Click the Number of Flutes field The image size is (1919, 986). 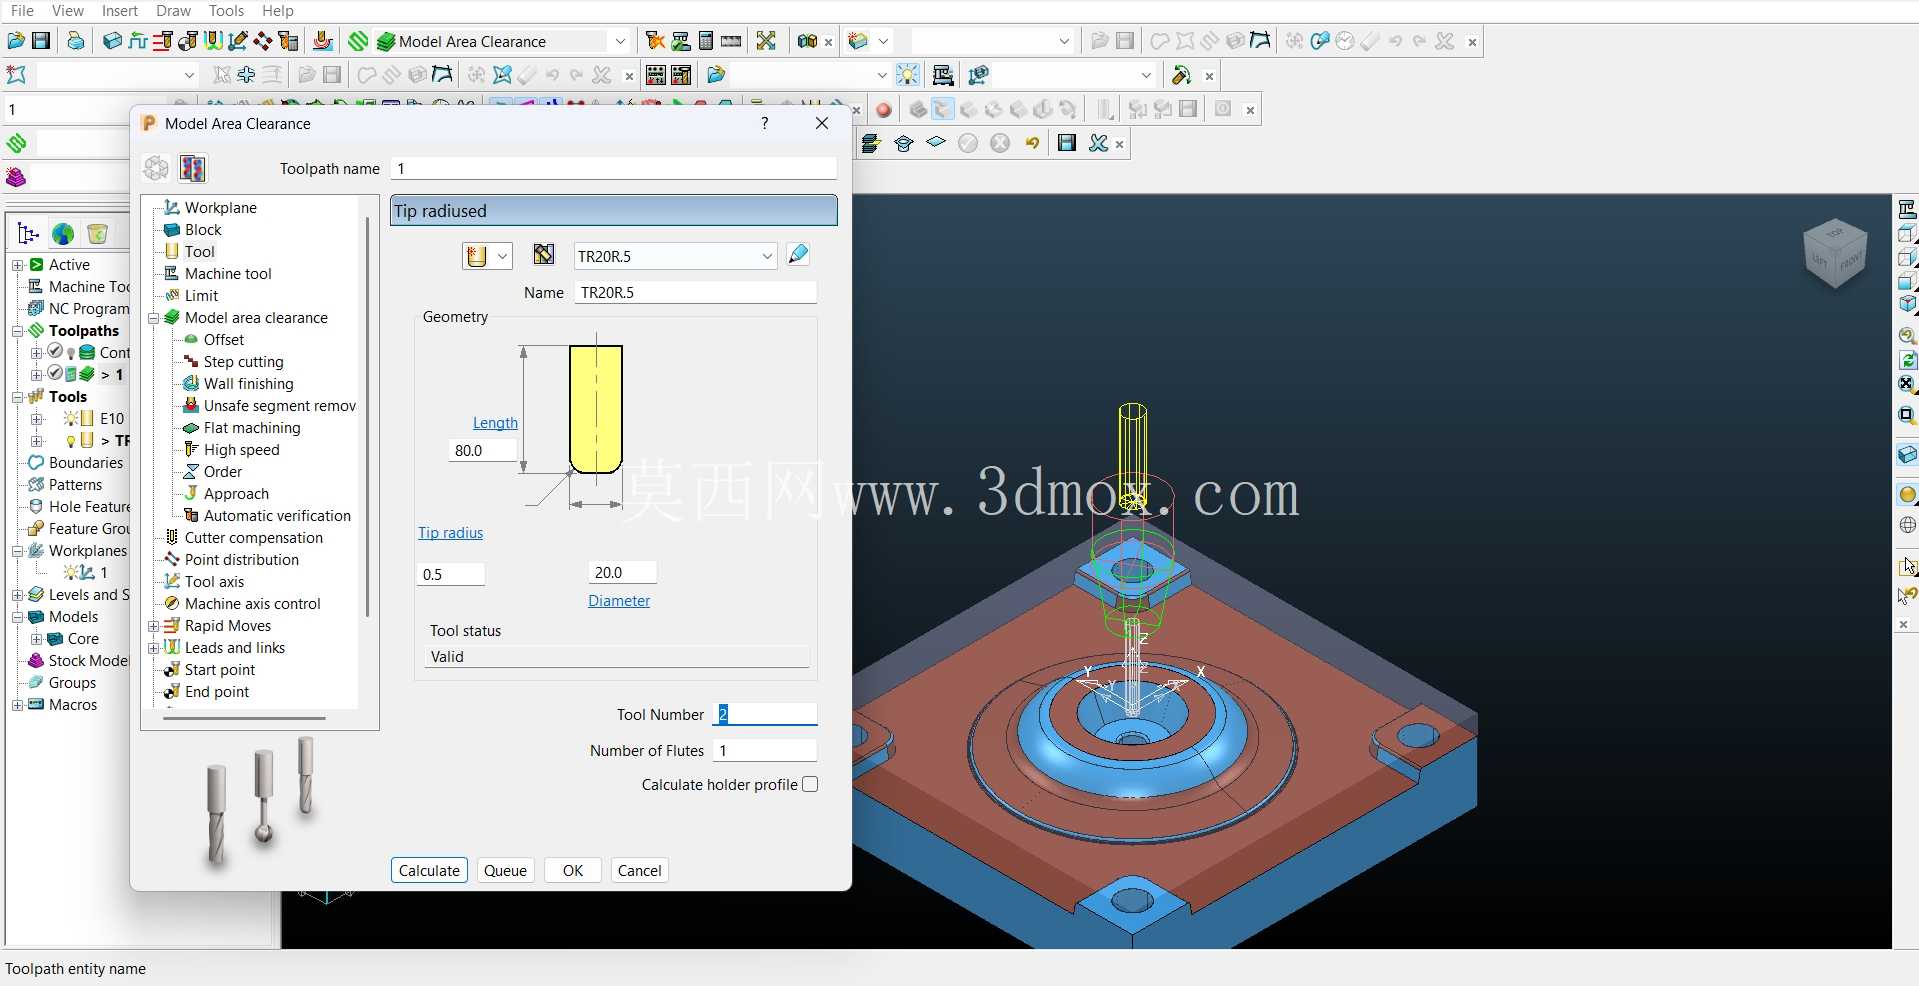coord(764,750)
